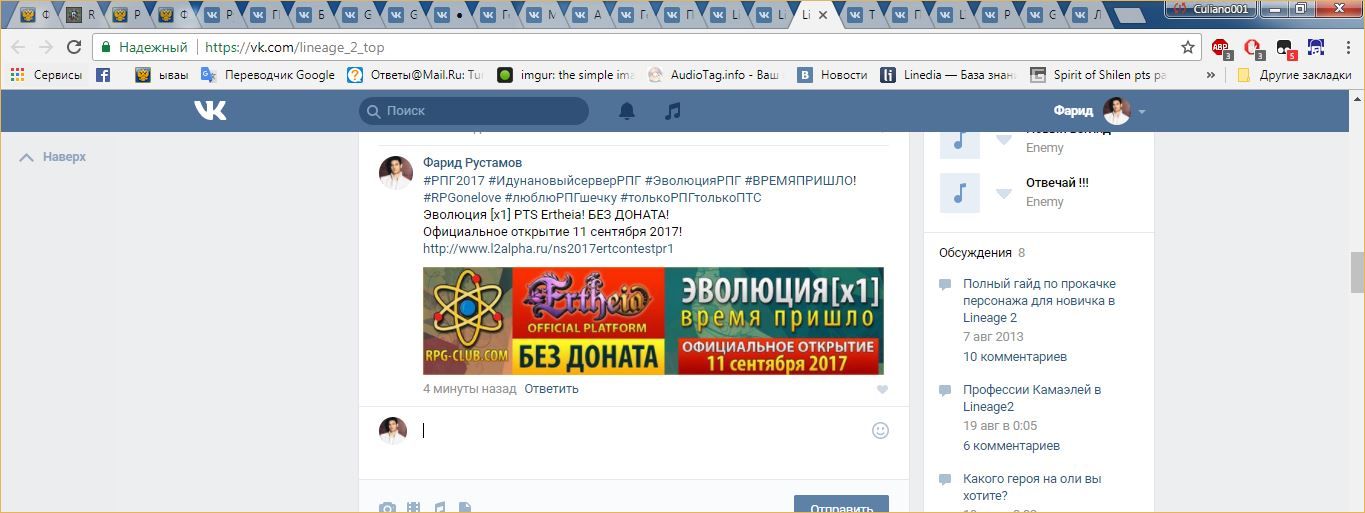Open the Culiano001 Chrome profile button
Screen dimensions: 1365x513
click(x=1211, y=8)
